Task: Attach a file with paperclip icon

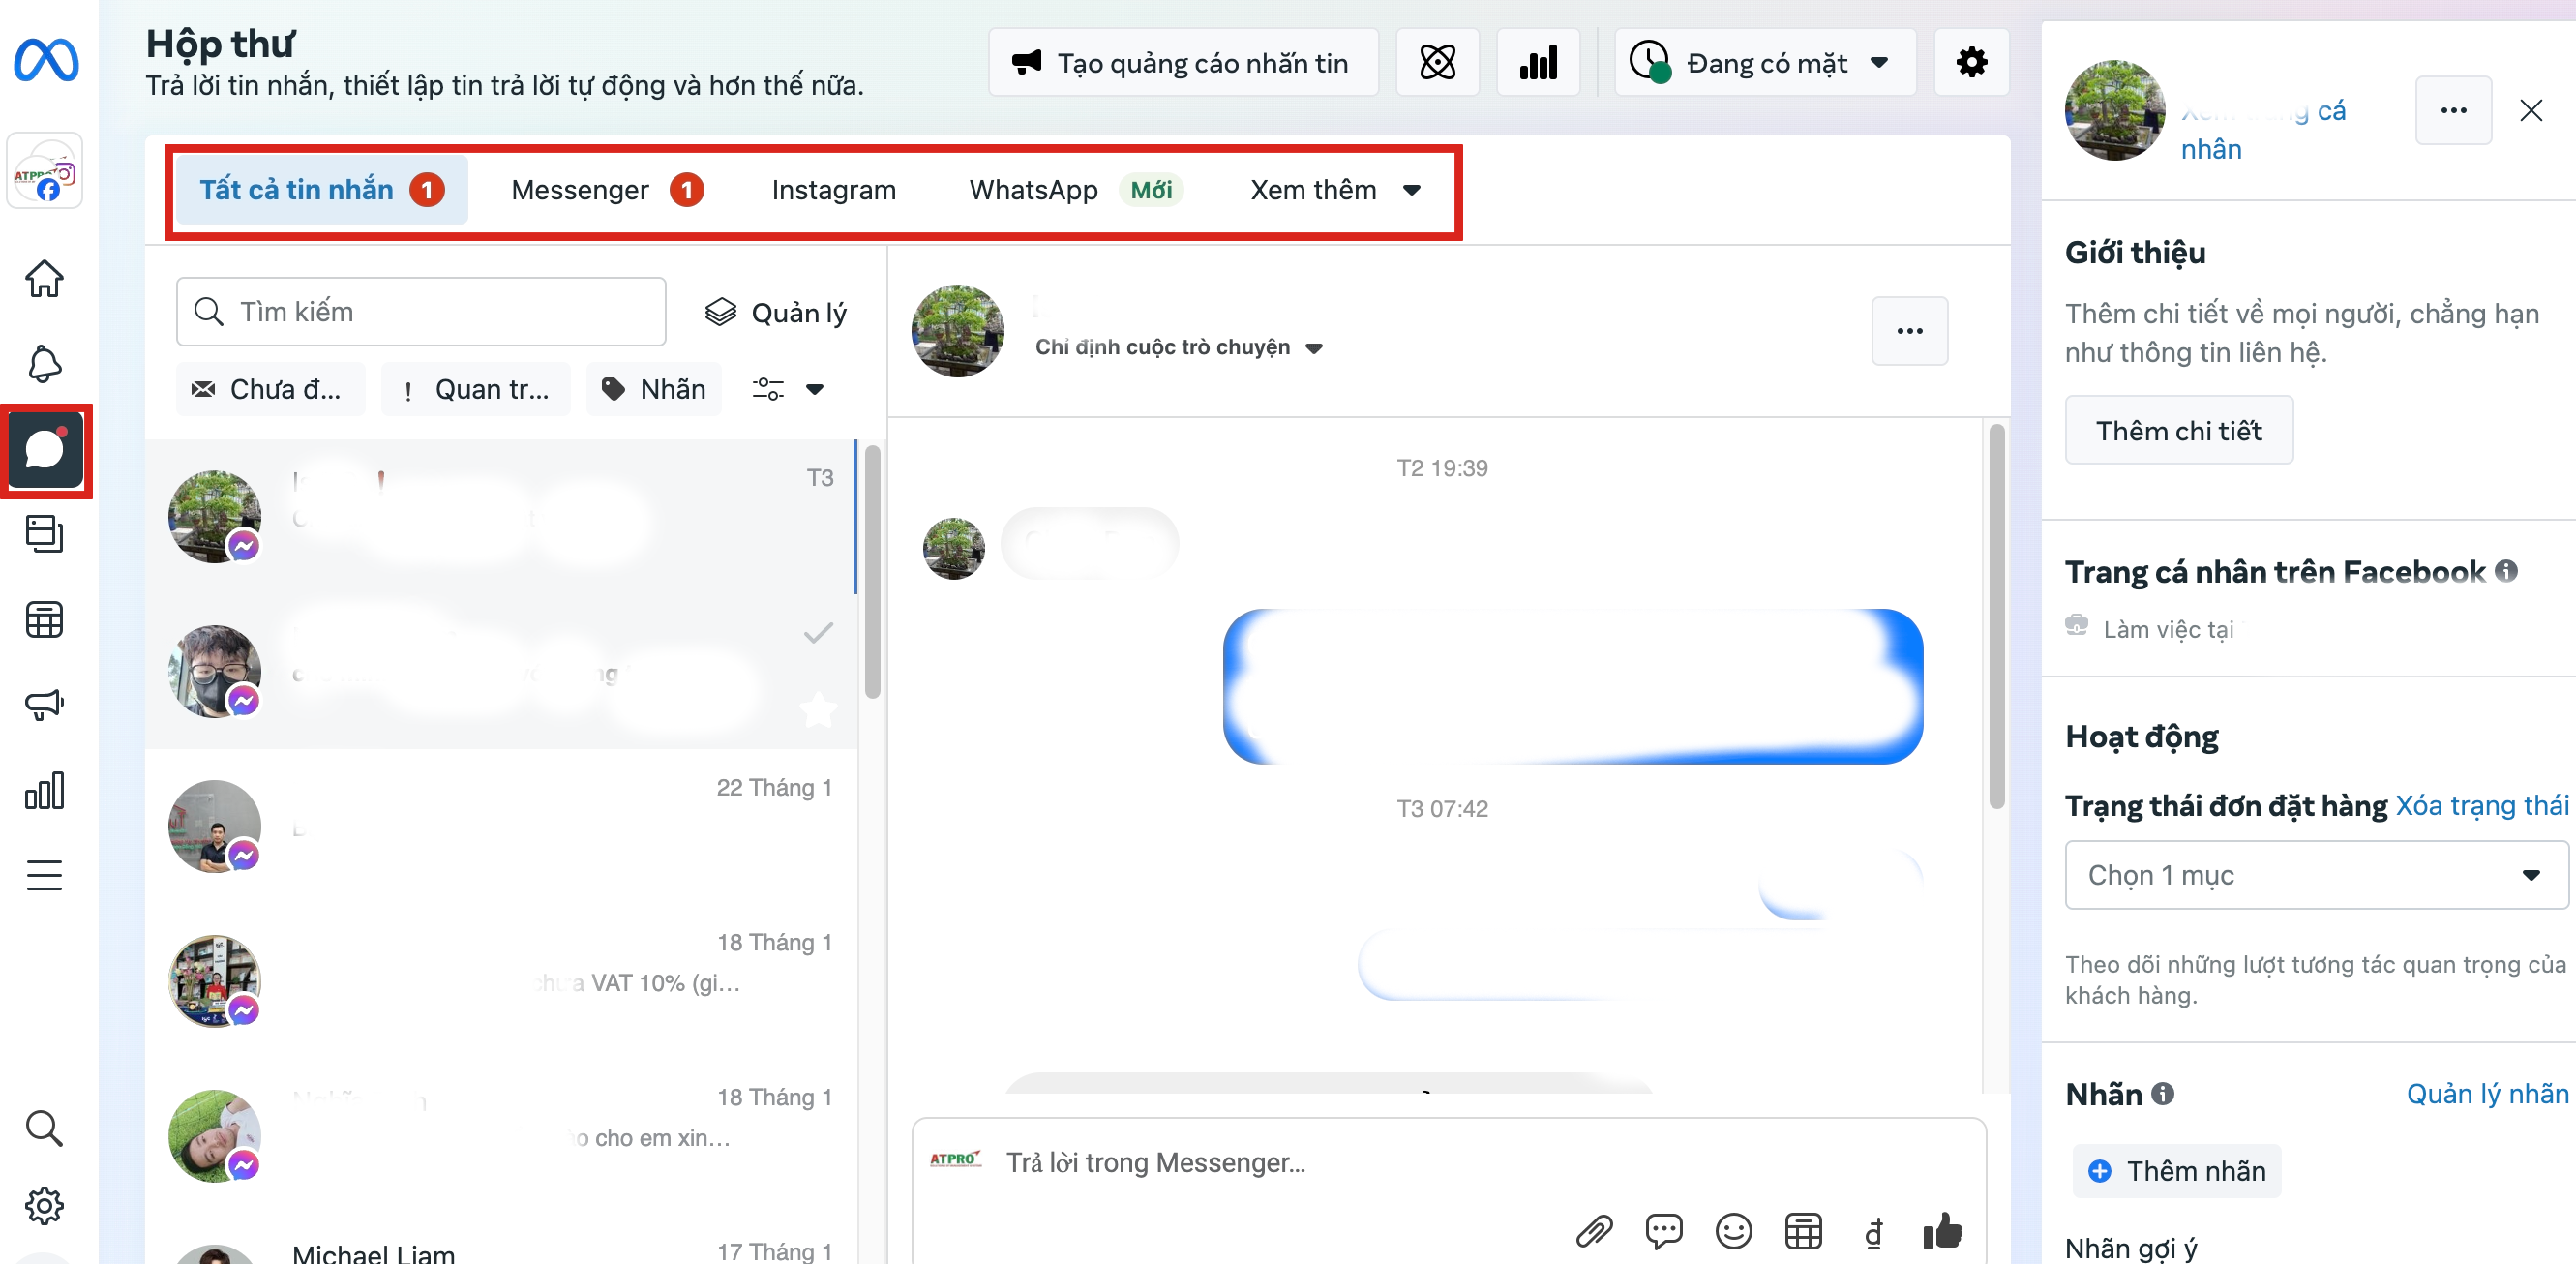Action: tap(1595, 1231)
